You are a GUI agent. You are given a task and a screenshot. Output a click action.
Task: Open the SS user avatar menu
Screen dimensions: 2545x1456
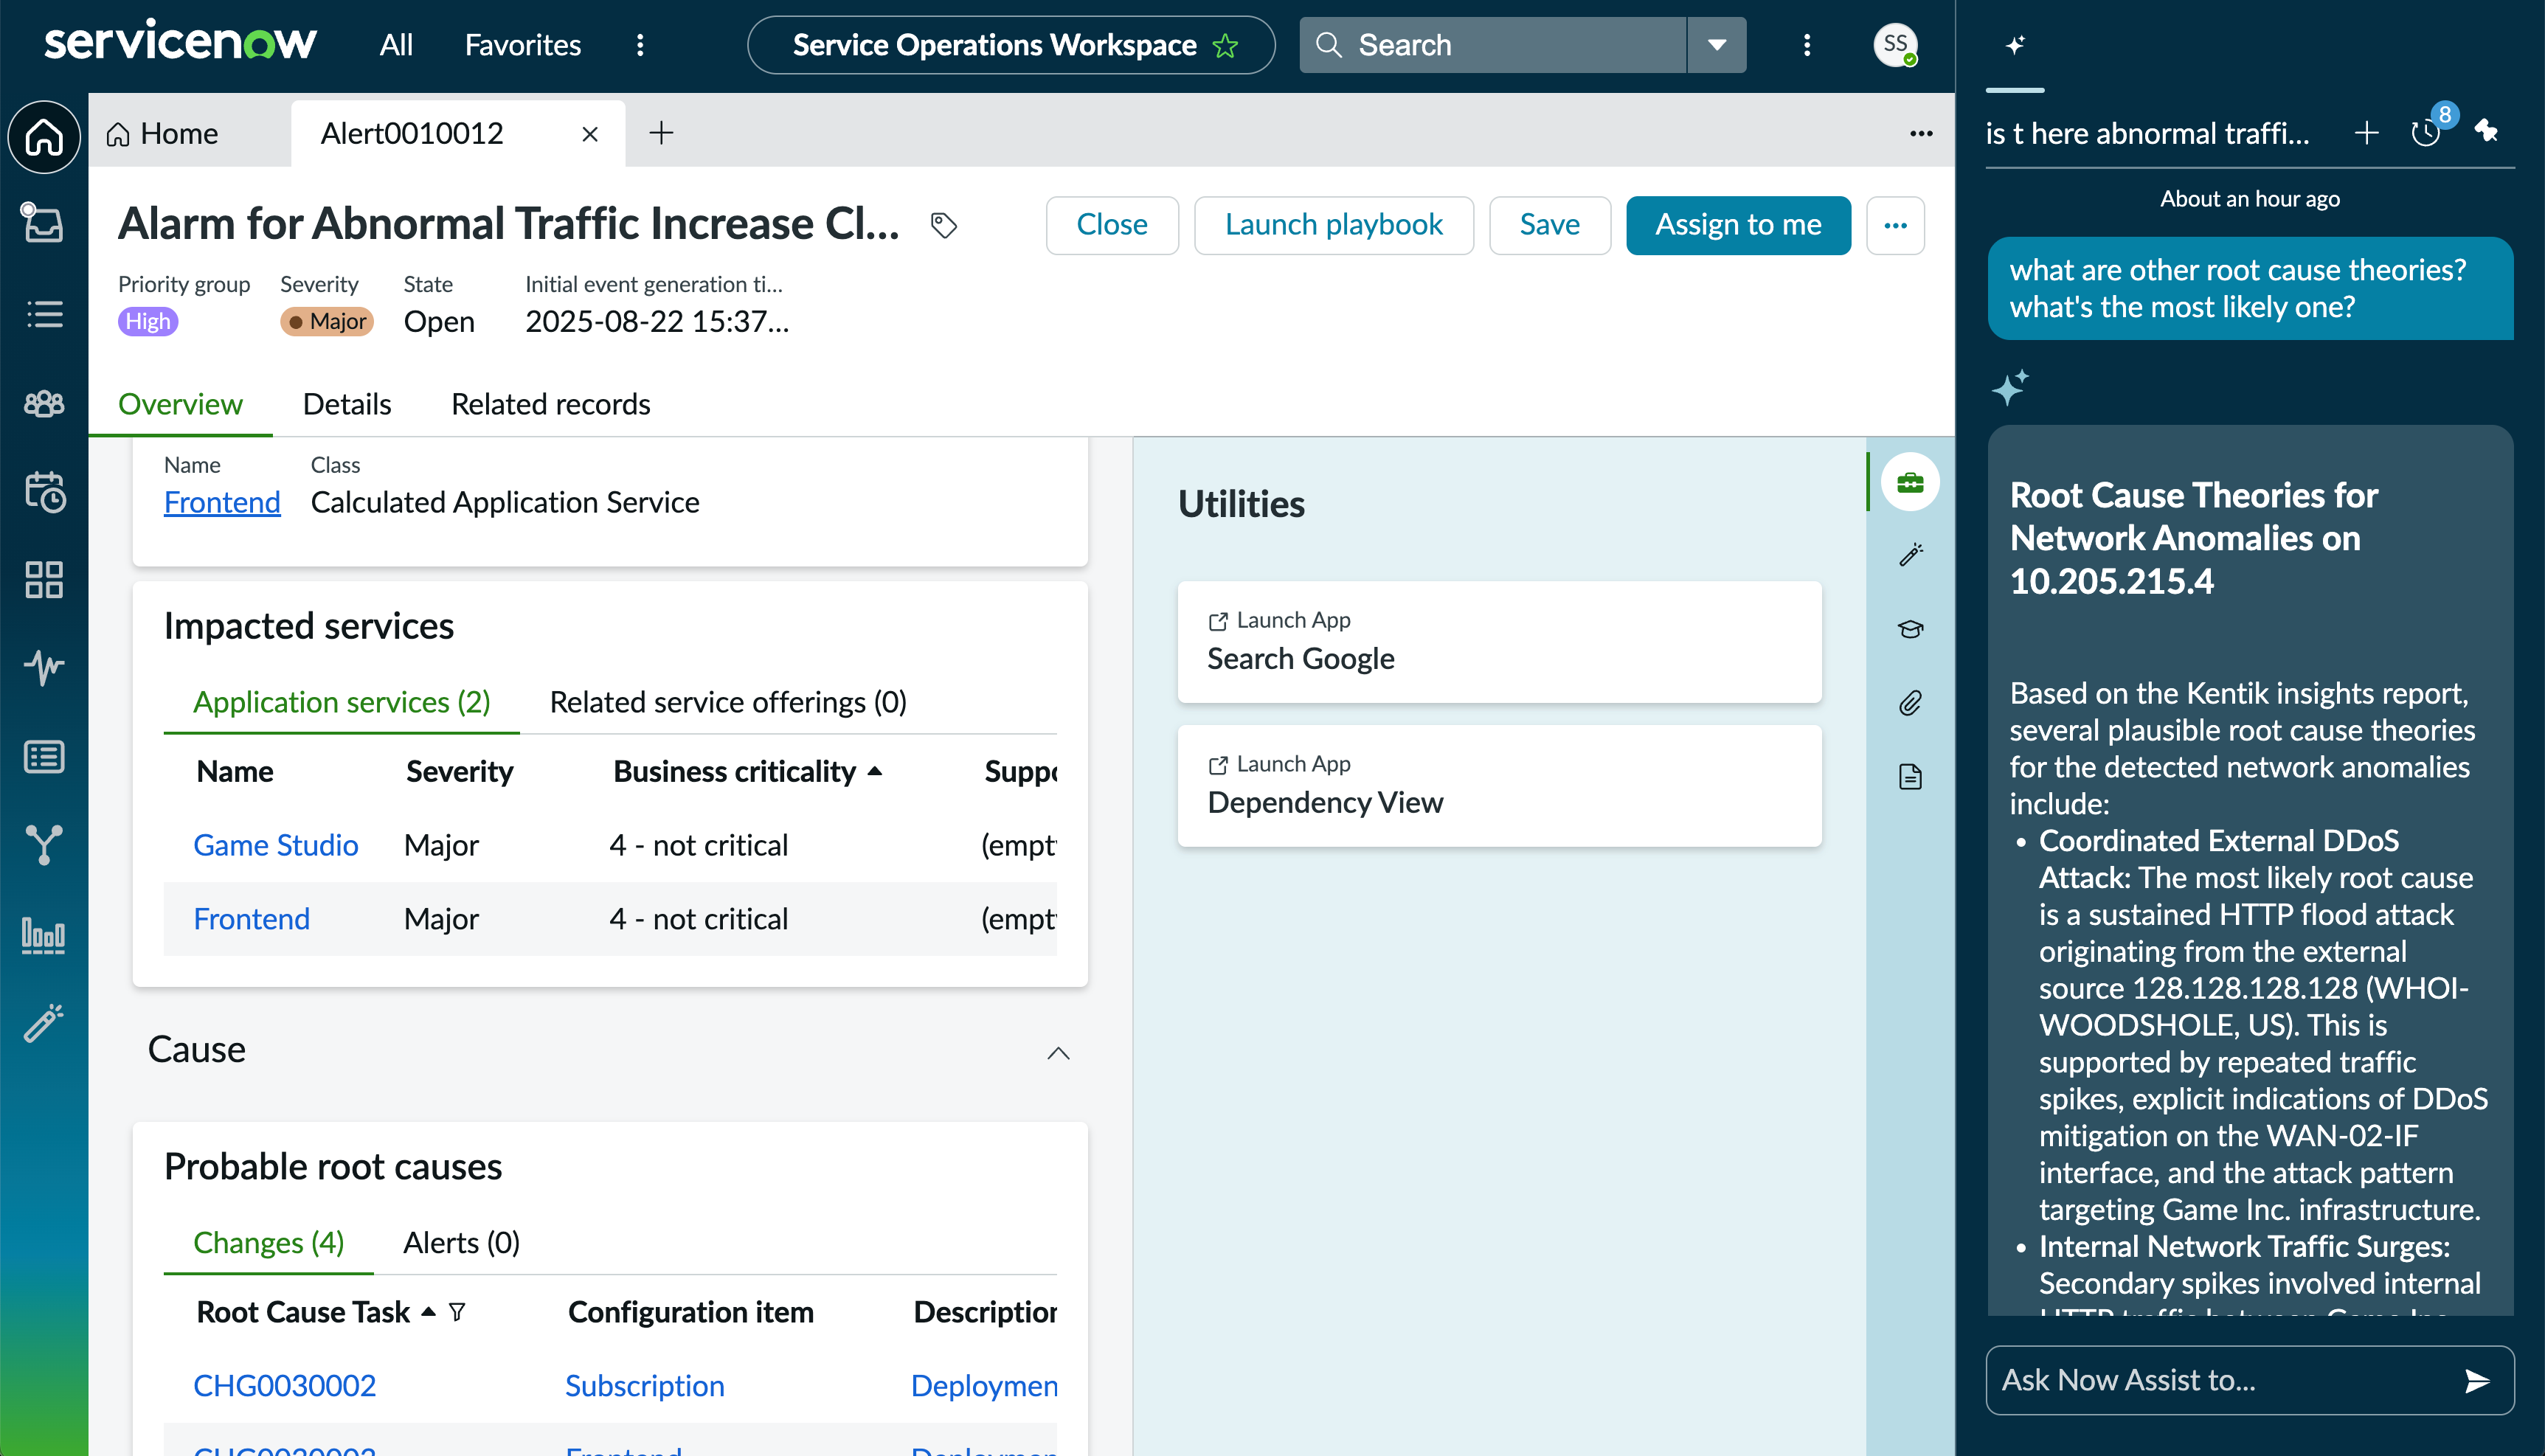pyautogui.click(x=1895, y=45)
